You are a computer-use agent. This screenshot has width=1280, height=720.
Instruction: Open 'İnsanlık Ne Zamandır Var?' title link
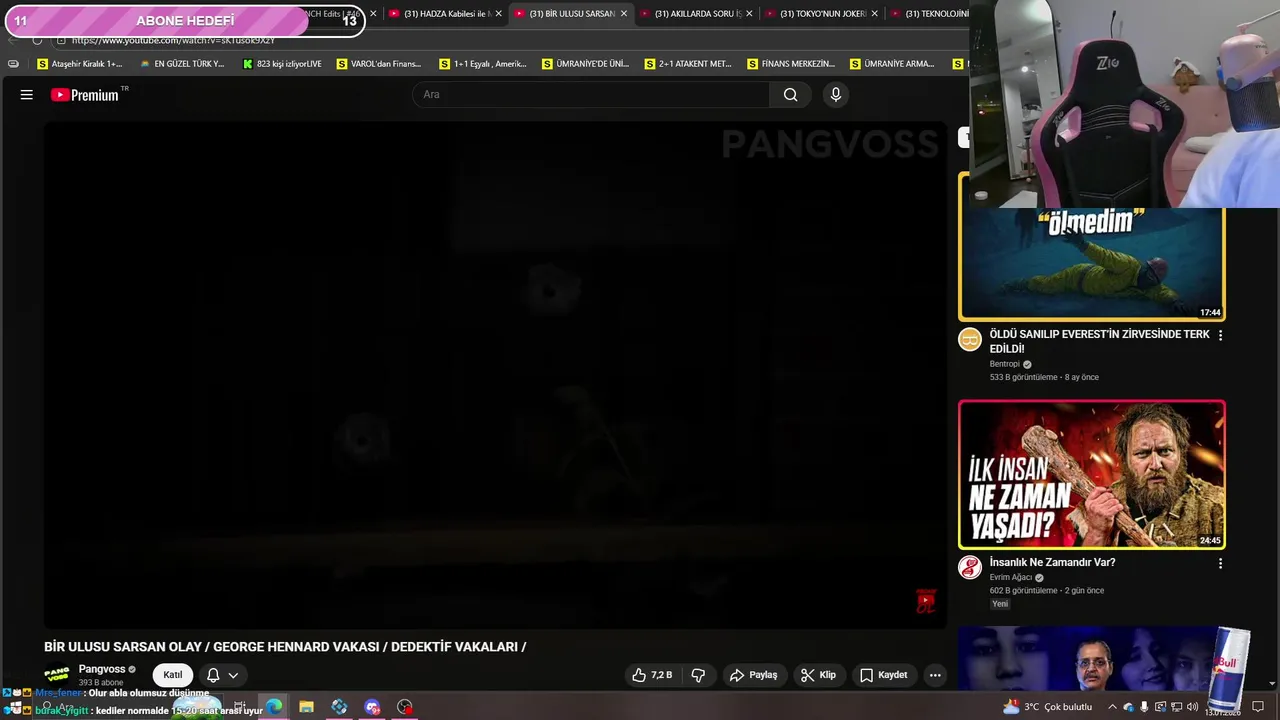(1052, 562)
